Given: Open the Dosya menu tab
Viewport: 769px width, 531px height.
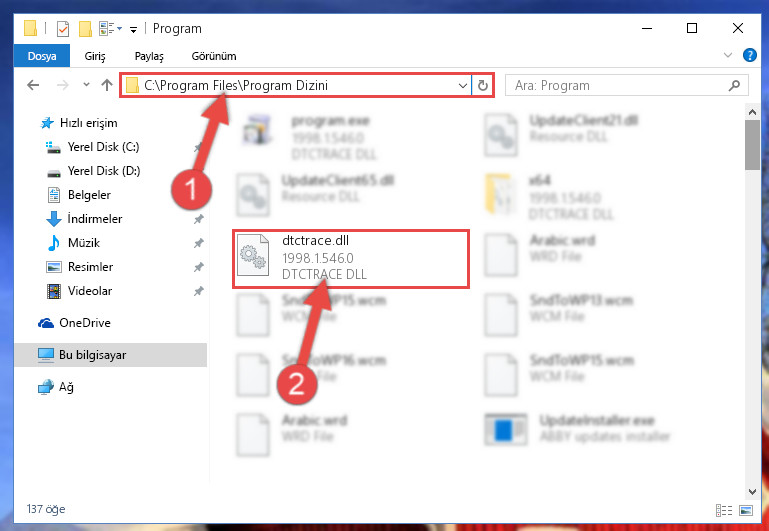Looking at the screenshot, I should point(42,56).
